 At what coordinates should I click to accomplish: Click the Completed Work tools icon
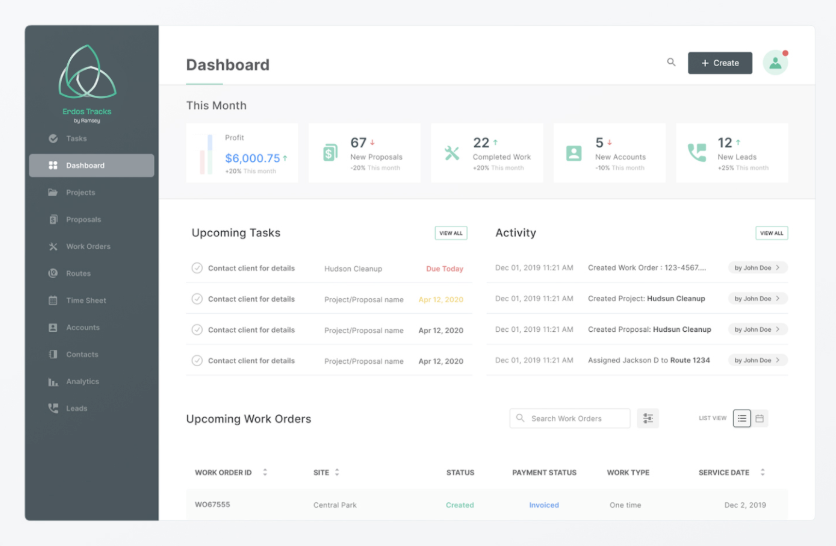[452, 153]
